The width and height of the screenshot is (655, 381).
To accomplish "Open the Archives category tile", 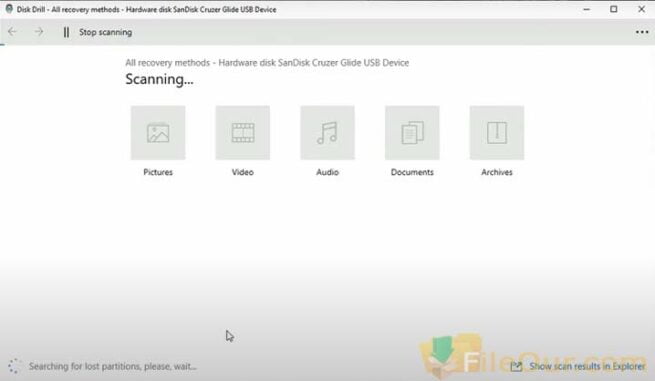I will [497, 133].
